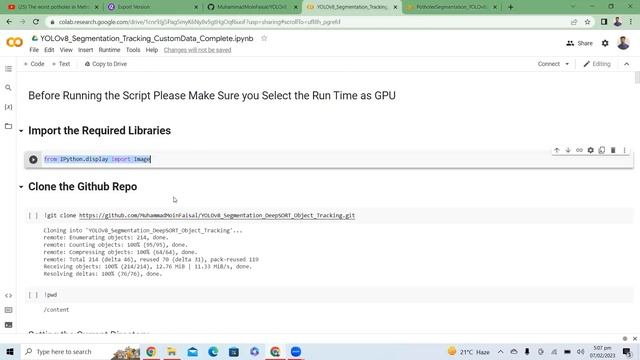Open the View menu
640x360 pixels.
click(66, 50)
